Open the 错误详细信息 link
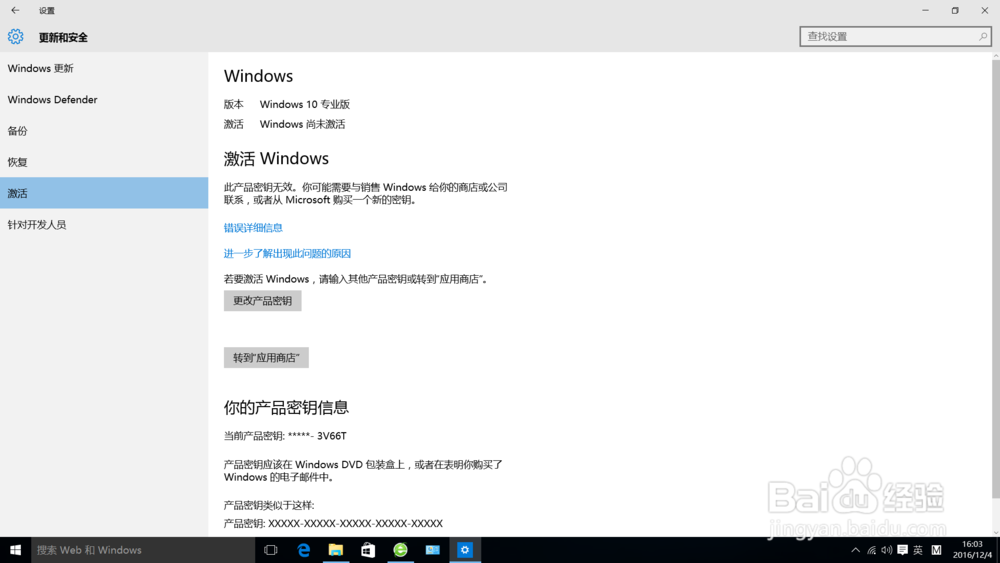Screen dimensions: 1000x563 pos(253,228)
